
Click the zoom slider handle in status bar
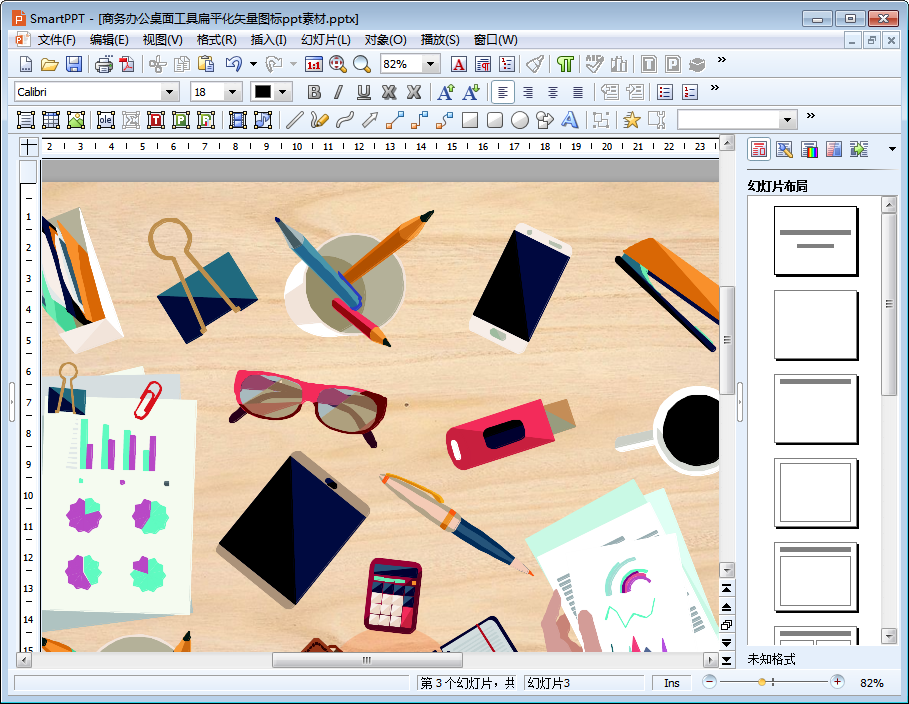coord(762,682)
